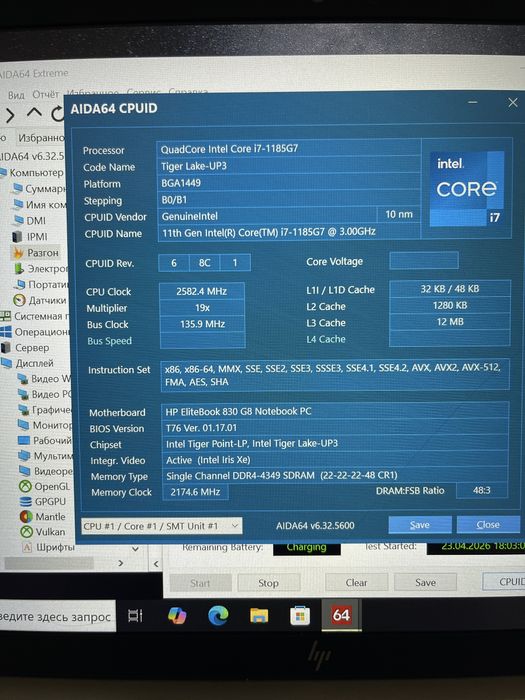The width and height of the screenshot is (525, 700).
Task: Minimize the AIDA64 CPUID window
Action: click(x=473, y=103)
